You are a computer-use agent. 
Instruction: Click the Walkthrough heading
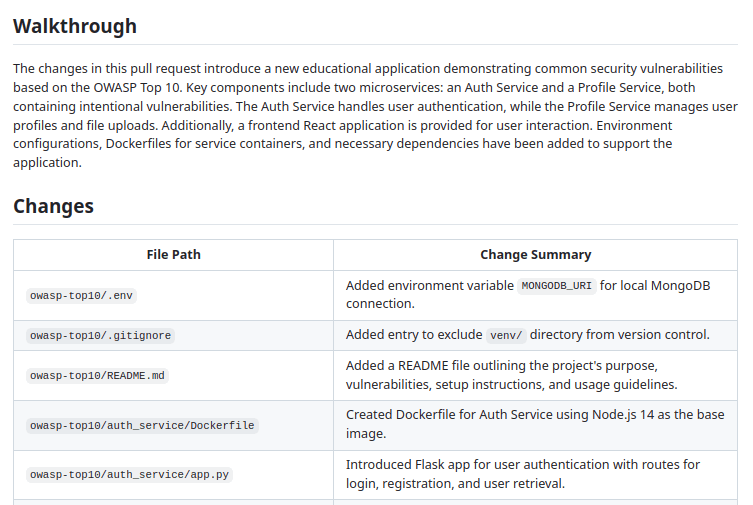click(75, 26)
